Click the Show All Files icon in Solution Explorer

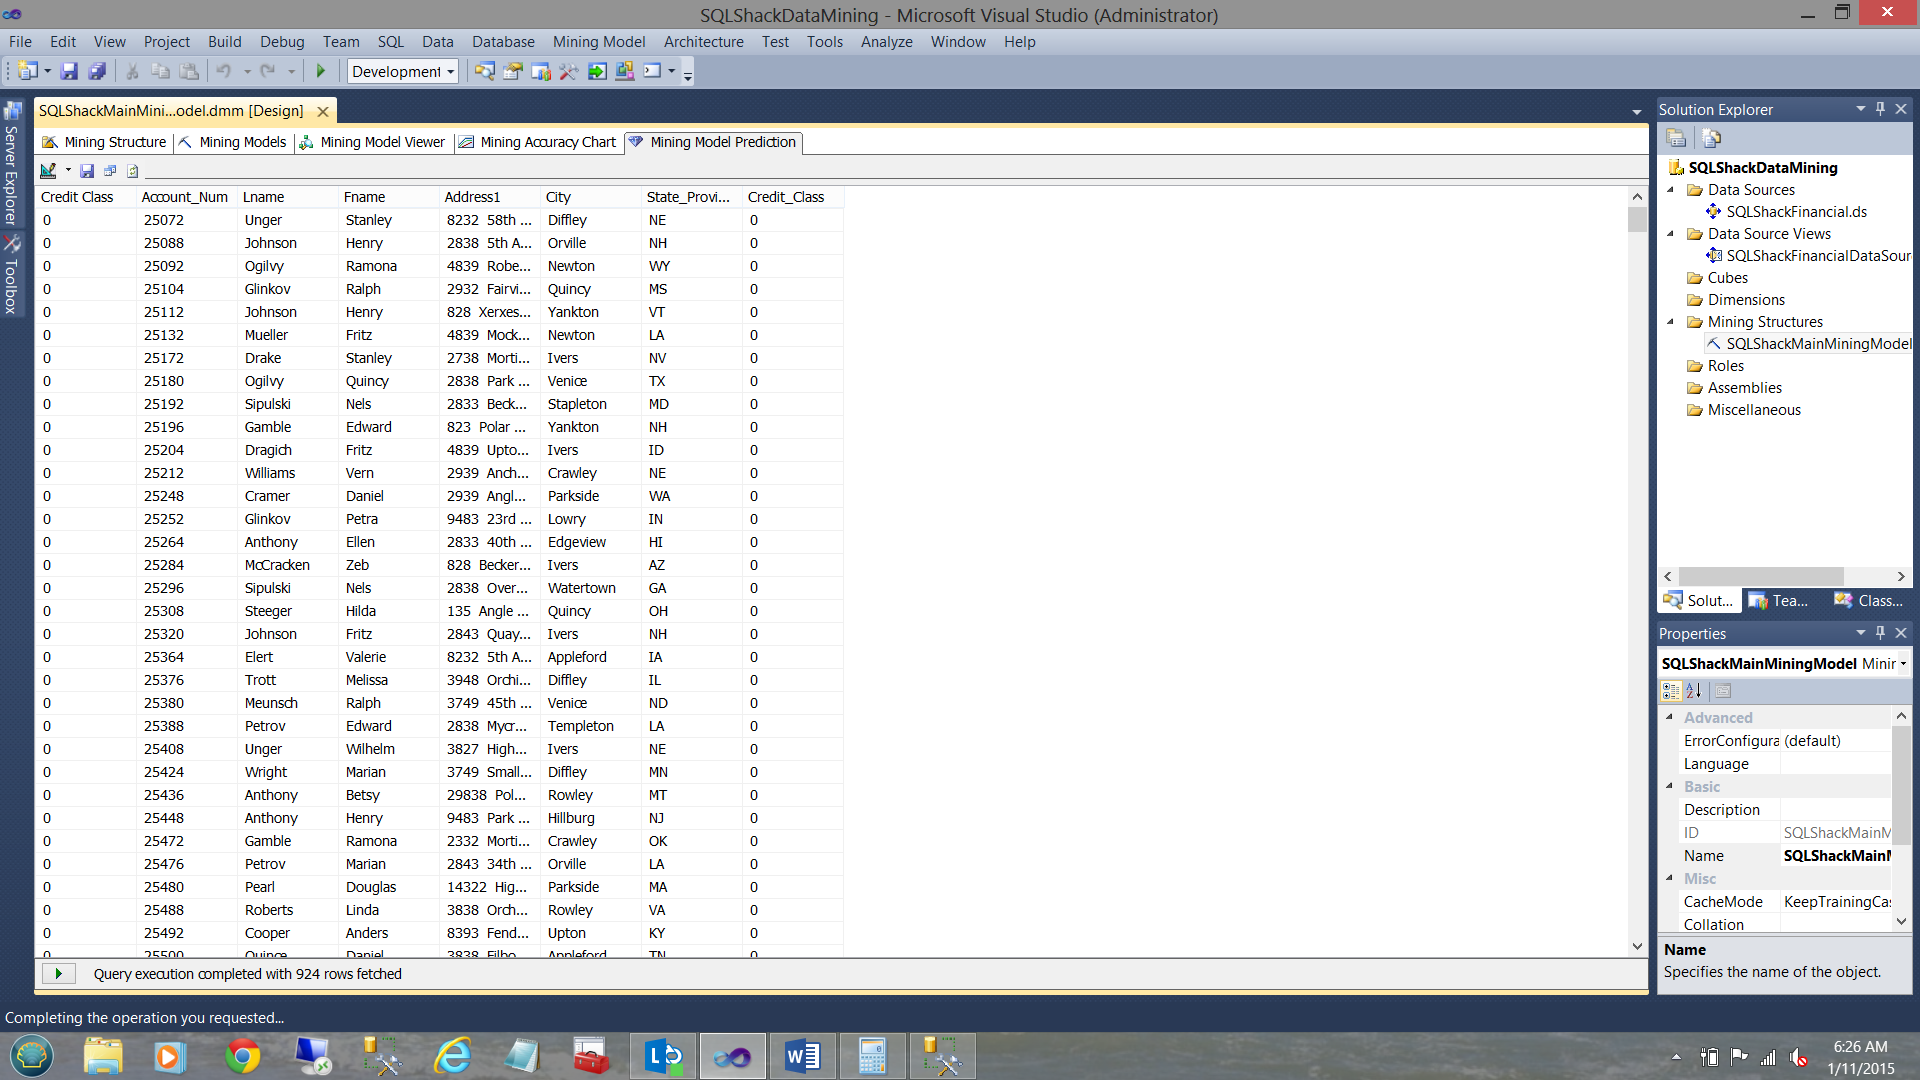pyautogui.click(x=1712, y=138)
